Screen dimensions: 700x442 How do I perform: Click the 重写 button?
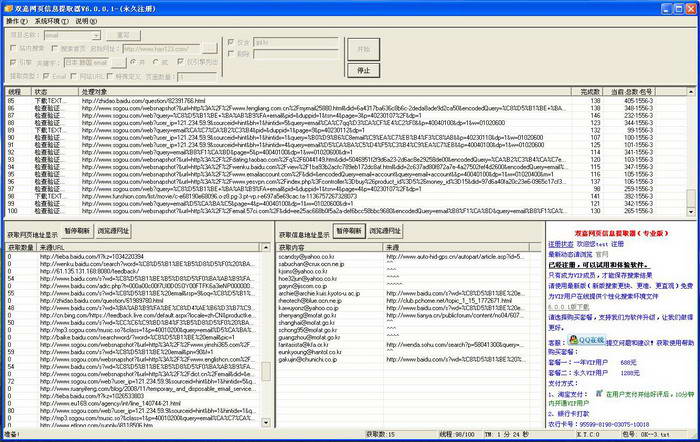tap(123, 35)
